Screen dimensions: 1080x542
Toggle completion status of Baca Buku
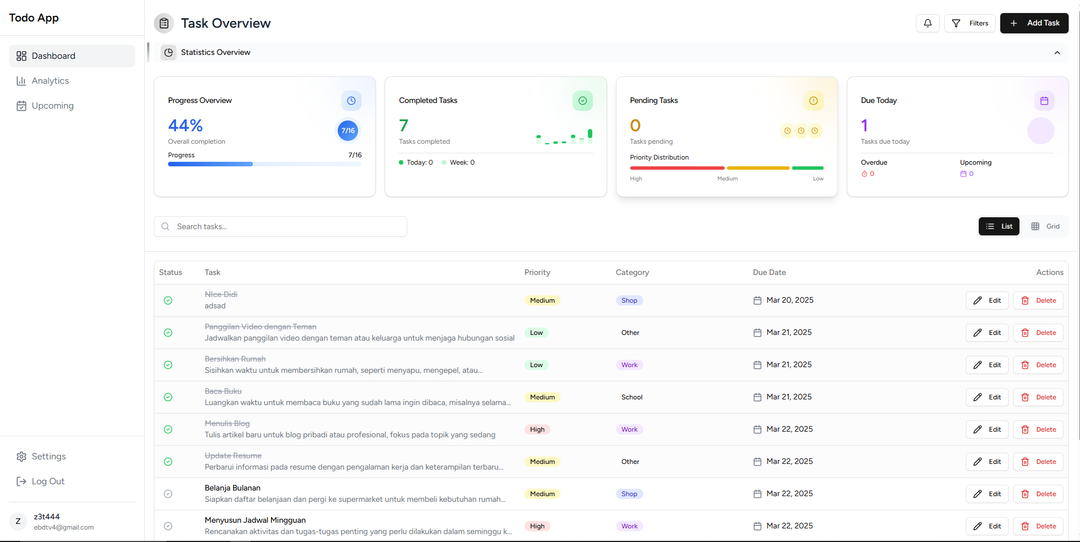168,397
